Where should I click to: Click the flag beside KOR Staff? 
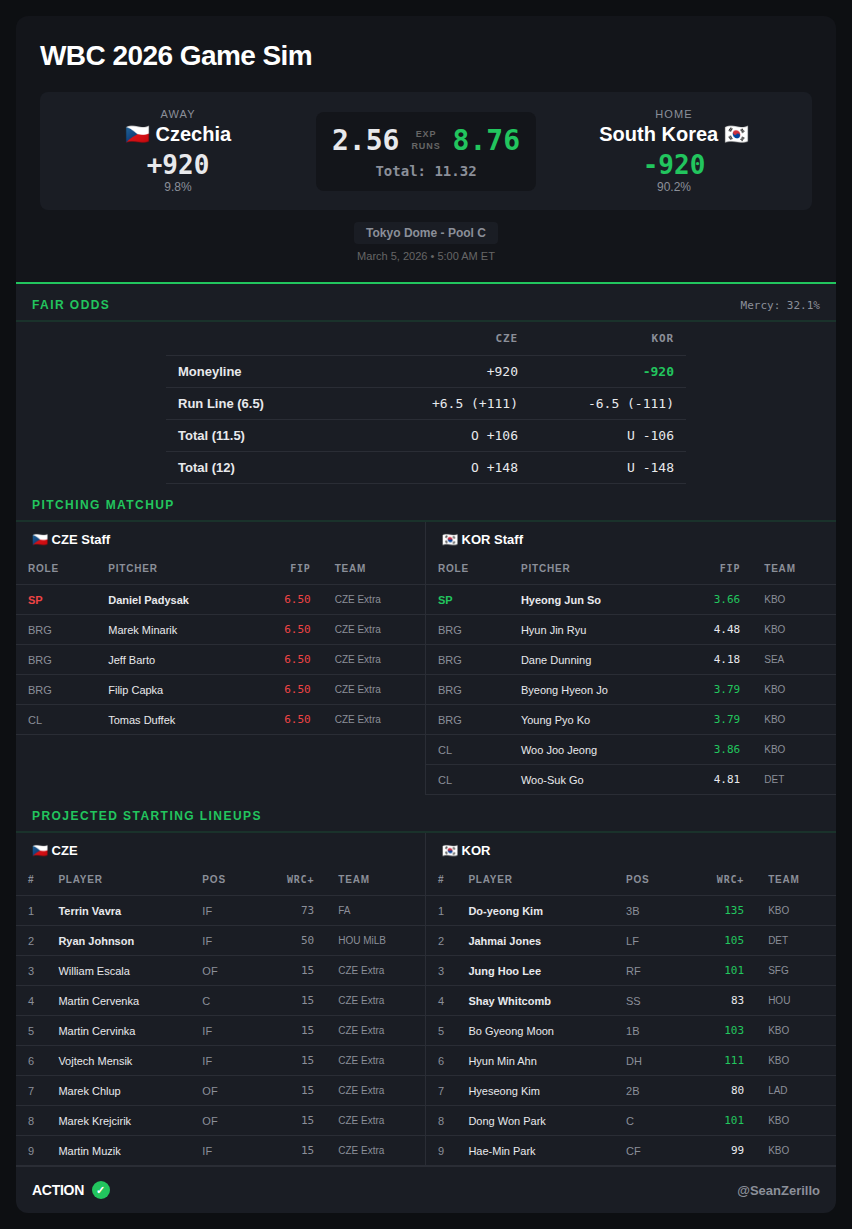point(450,540)
